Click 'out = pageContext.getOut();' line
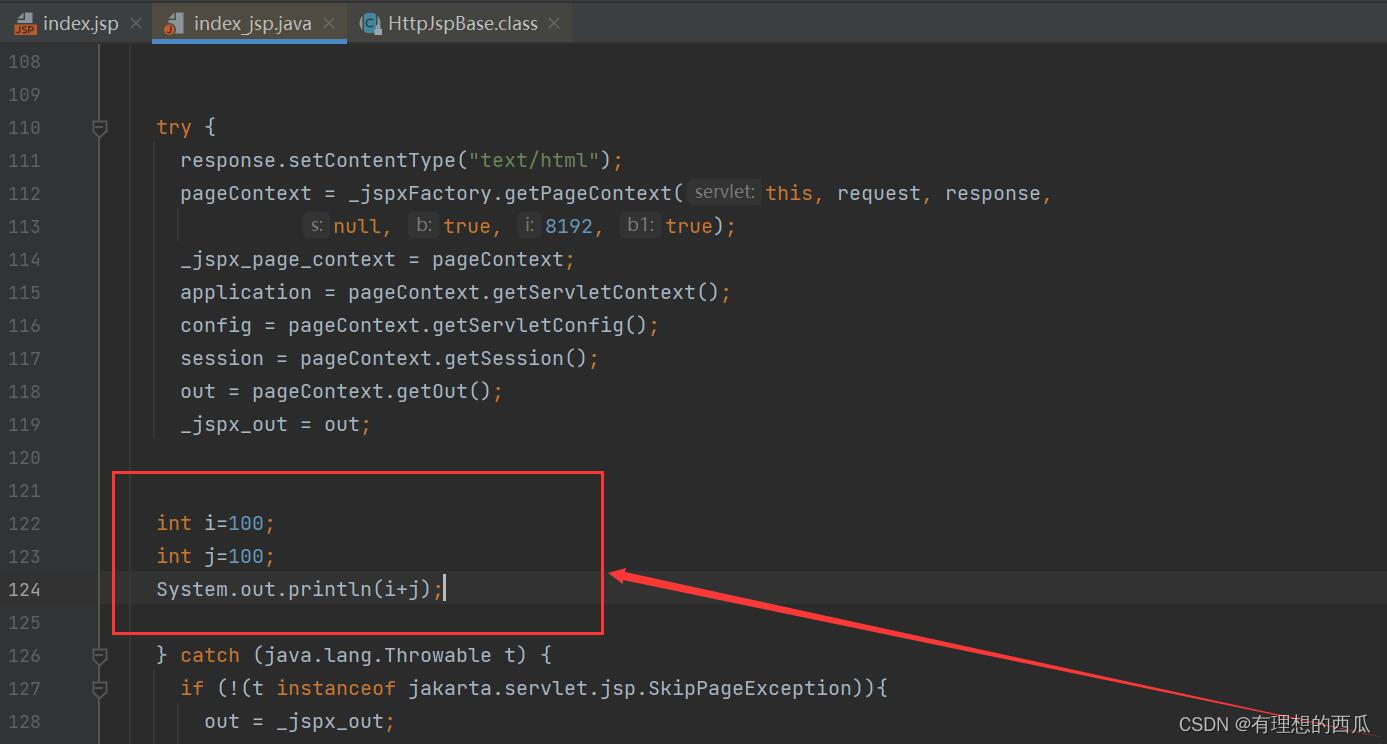 (x=342, y=391)
